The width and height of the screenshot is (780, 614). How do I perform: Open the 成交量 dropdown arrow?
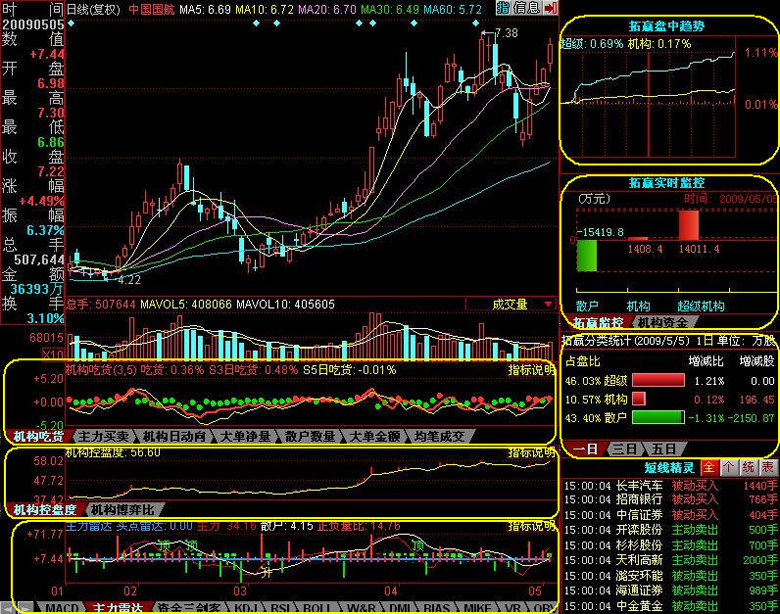548,304
